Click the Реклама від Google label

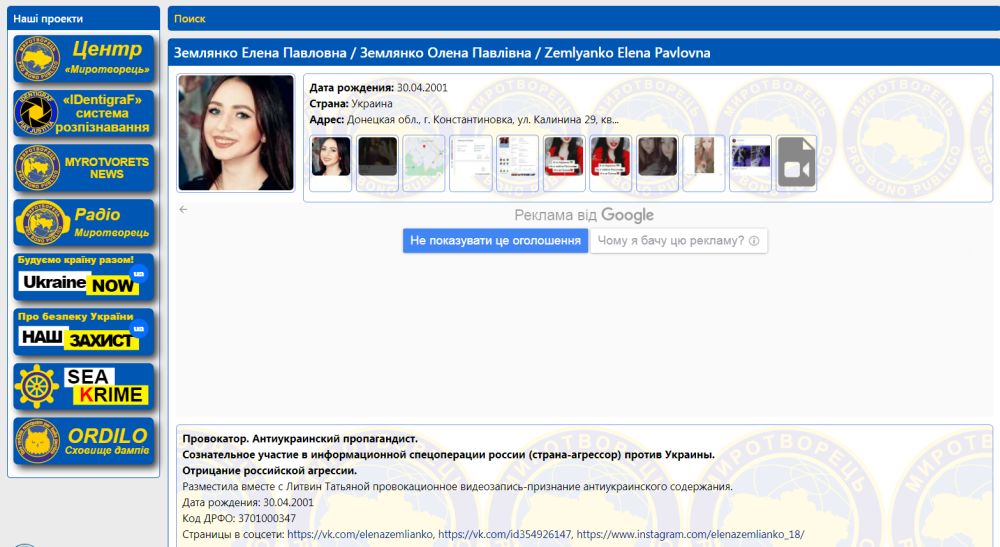584,215
